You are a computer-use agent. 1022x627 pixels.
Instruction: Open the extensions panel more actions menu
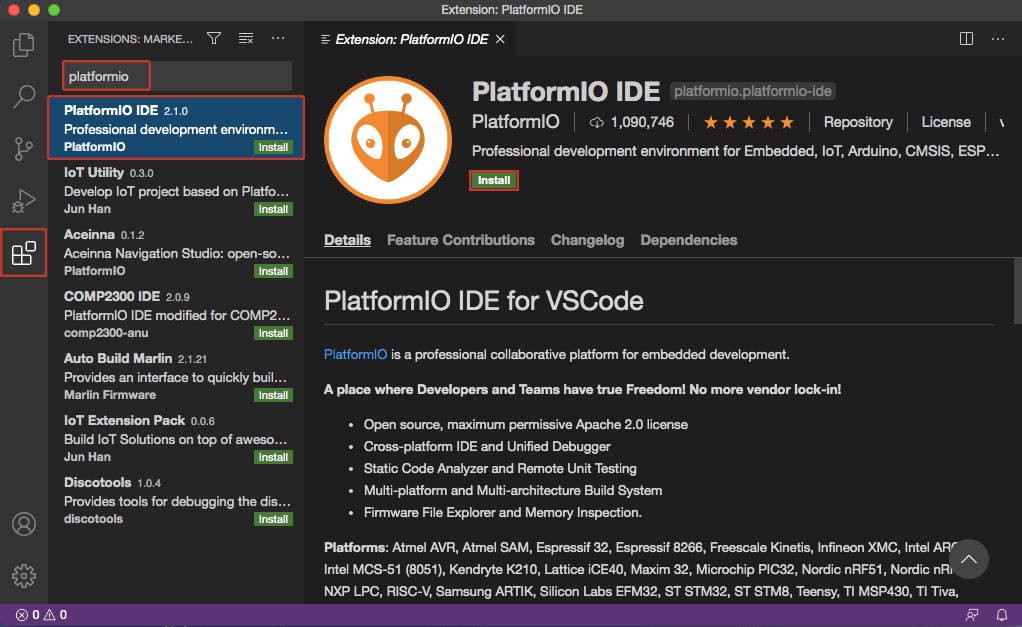tap(278, 38)
